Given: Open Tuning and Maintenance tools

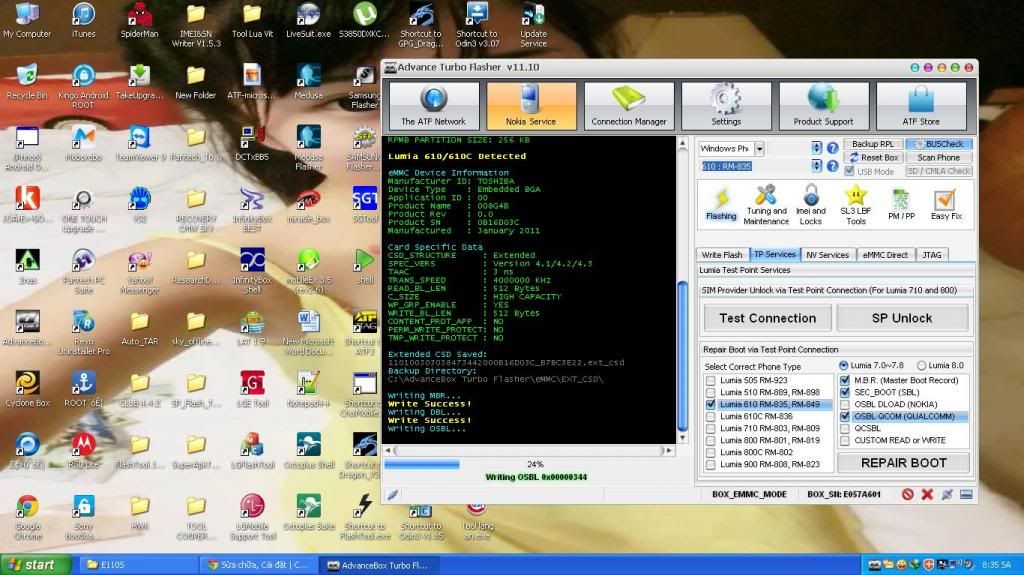Looking at the screenshot, I should click(766, 205).
